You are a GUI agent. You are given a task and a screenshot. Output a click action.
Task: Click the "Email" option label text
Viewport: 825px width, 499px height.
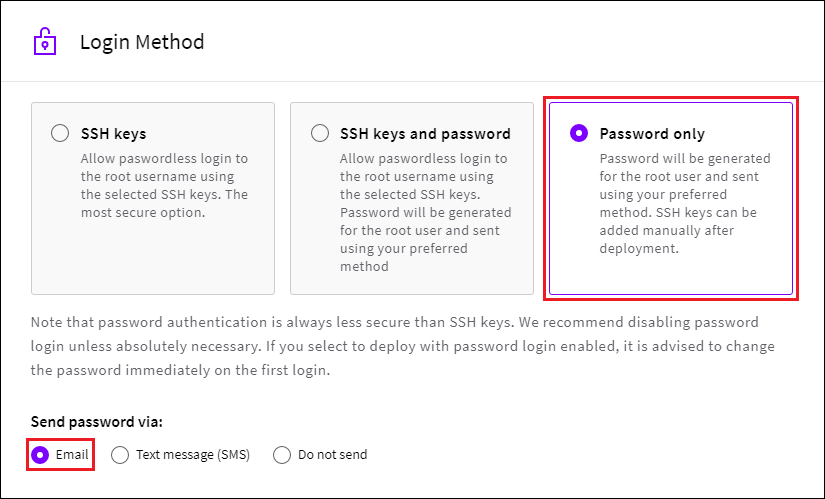pos(72,455)
